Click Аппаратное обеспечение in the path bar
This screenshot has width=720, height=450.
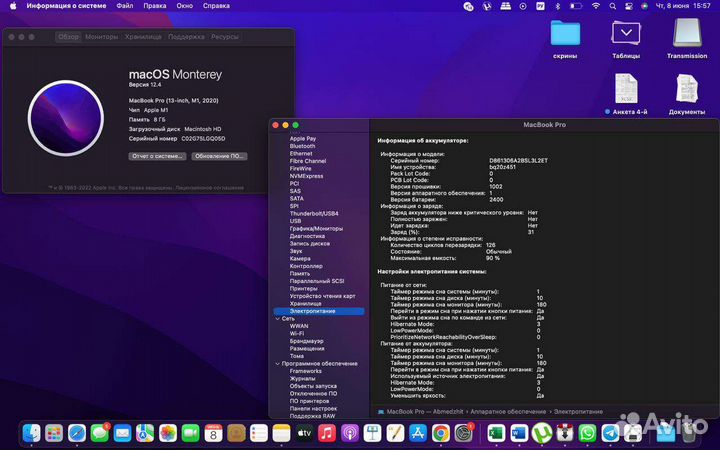(508, 412)
